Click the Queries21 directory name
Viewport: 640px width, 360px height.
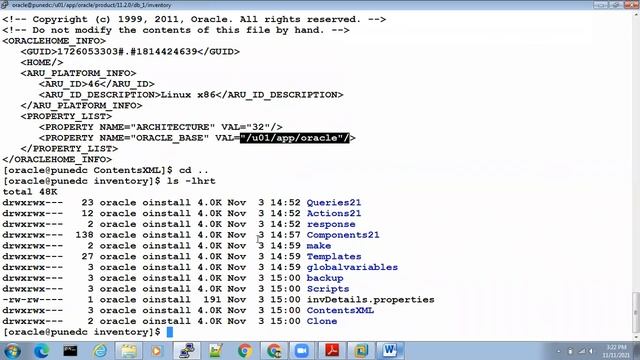333,202
